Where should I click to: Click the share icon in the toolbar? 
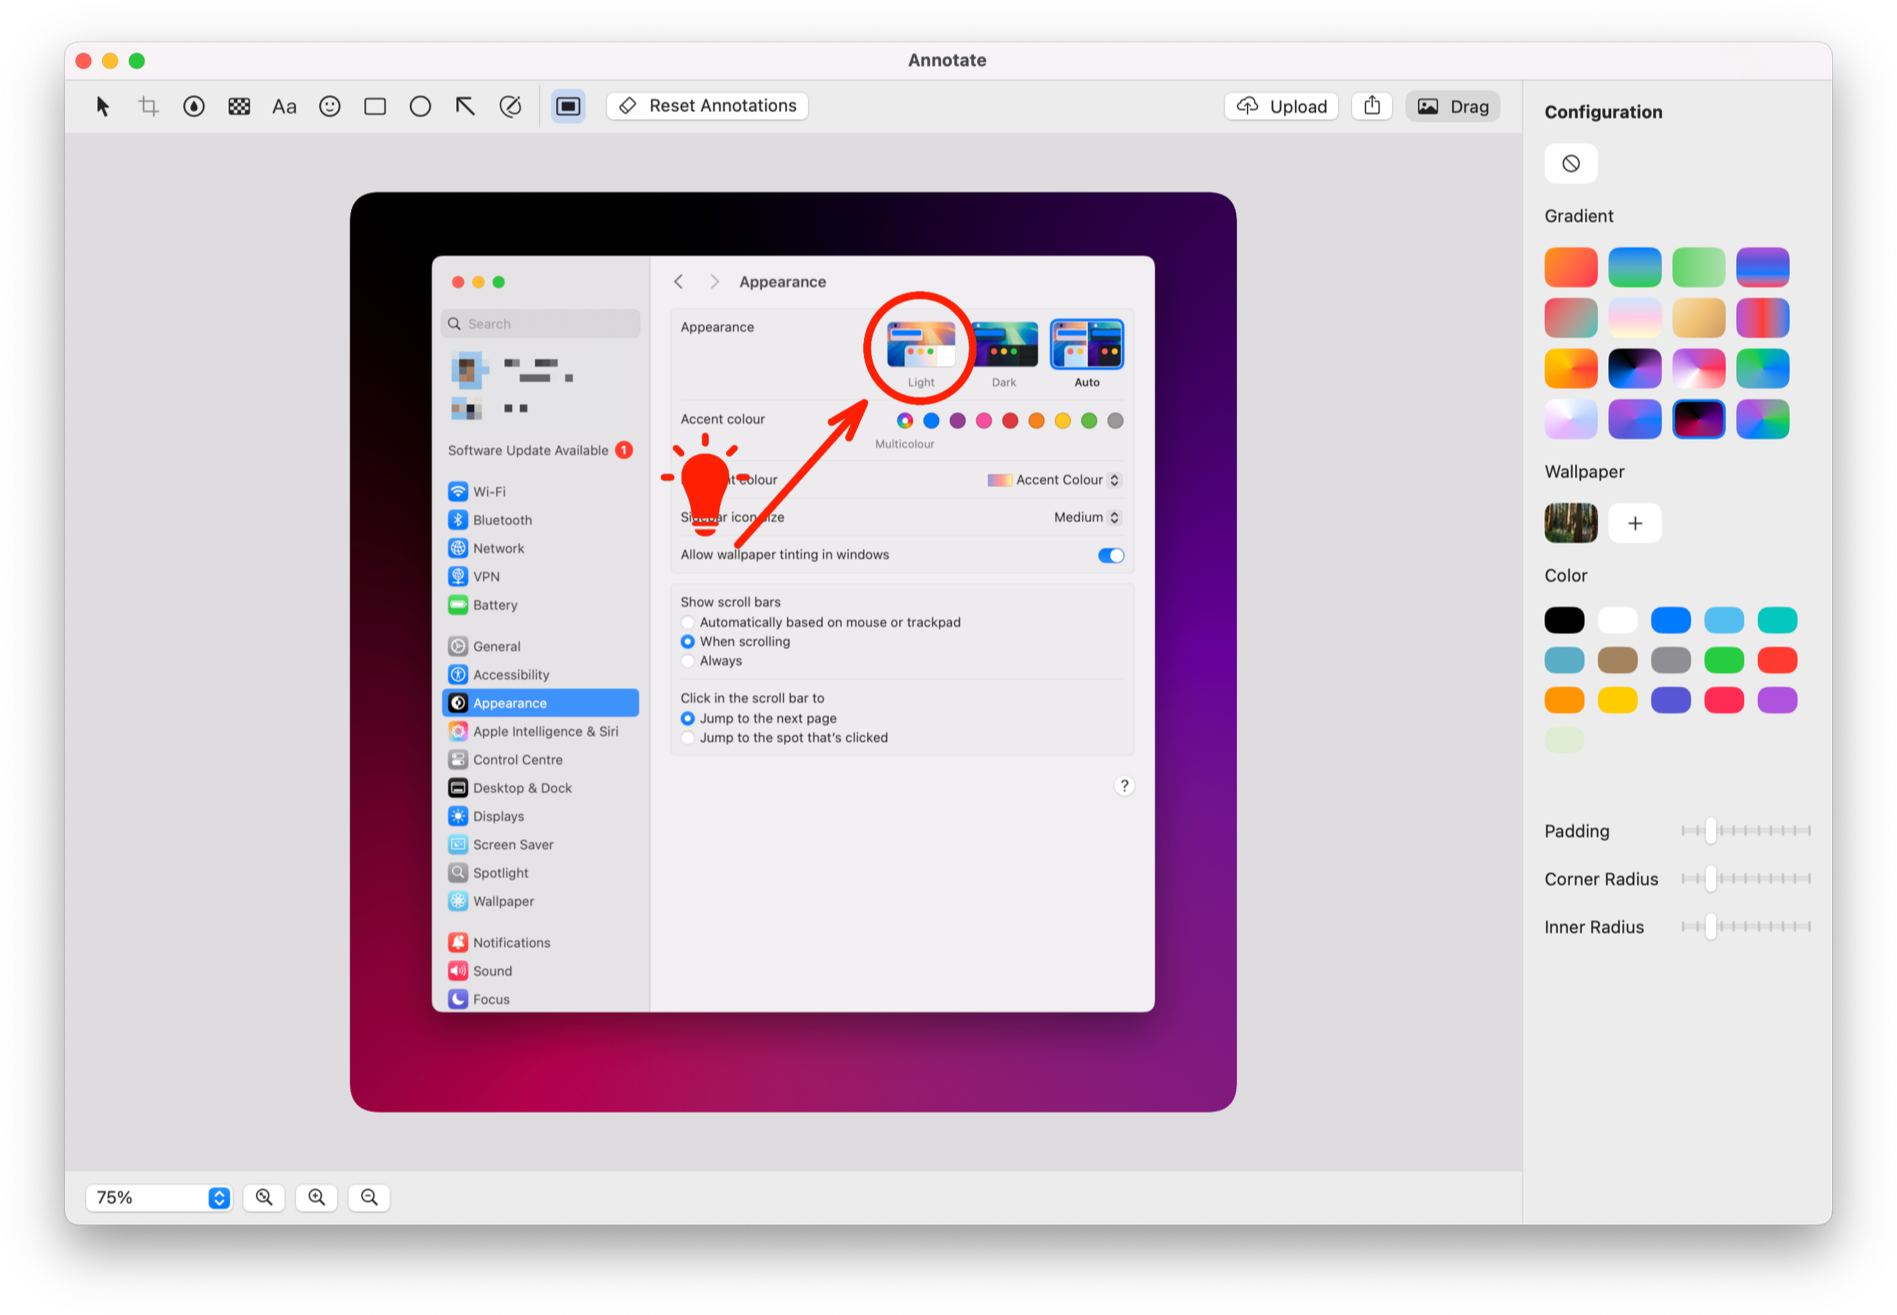pyautogui.click(x=1372, y=105)
